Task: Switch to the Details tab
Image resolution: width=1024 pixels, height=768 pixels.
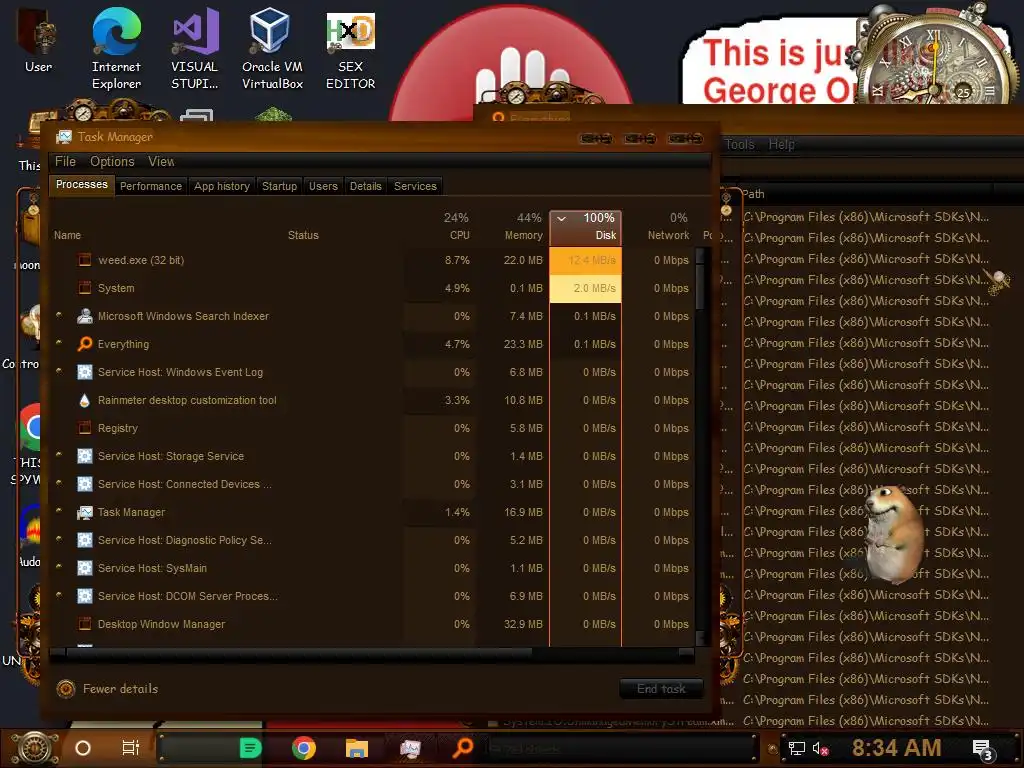Action: click(366, 186)
